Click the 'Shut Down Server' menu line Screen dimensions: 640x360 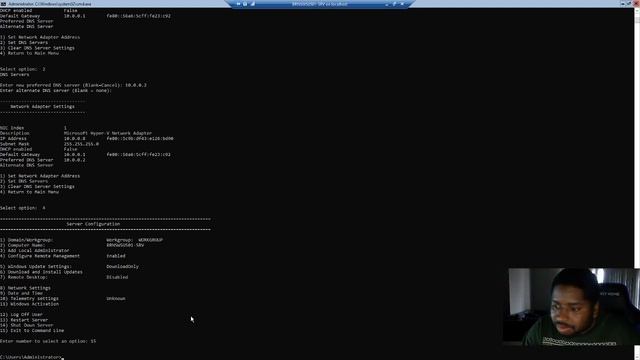pyautogui.click(x=27, y=325)
